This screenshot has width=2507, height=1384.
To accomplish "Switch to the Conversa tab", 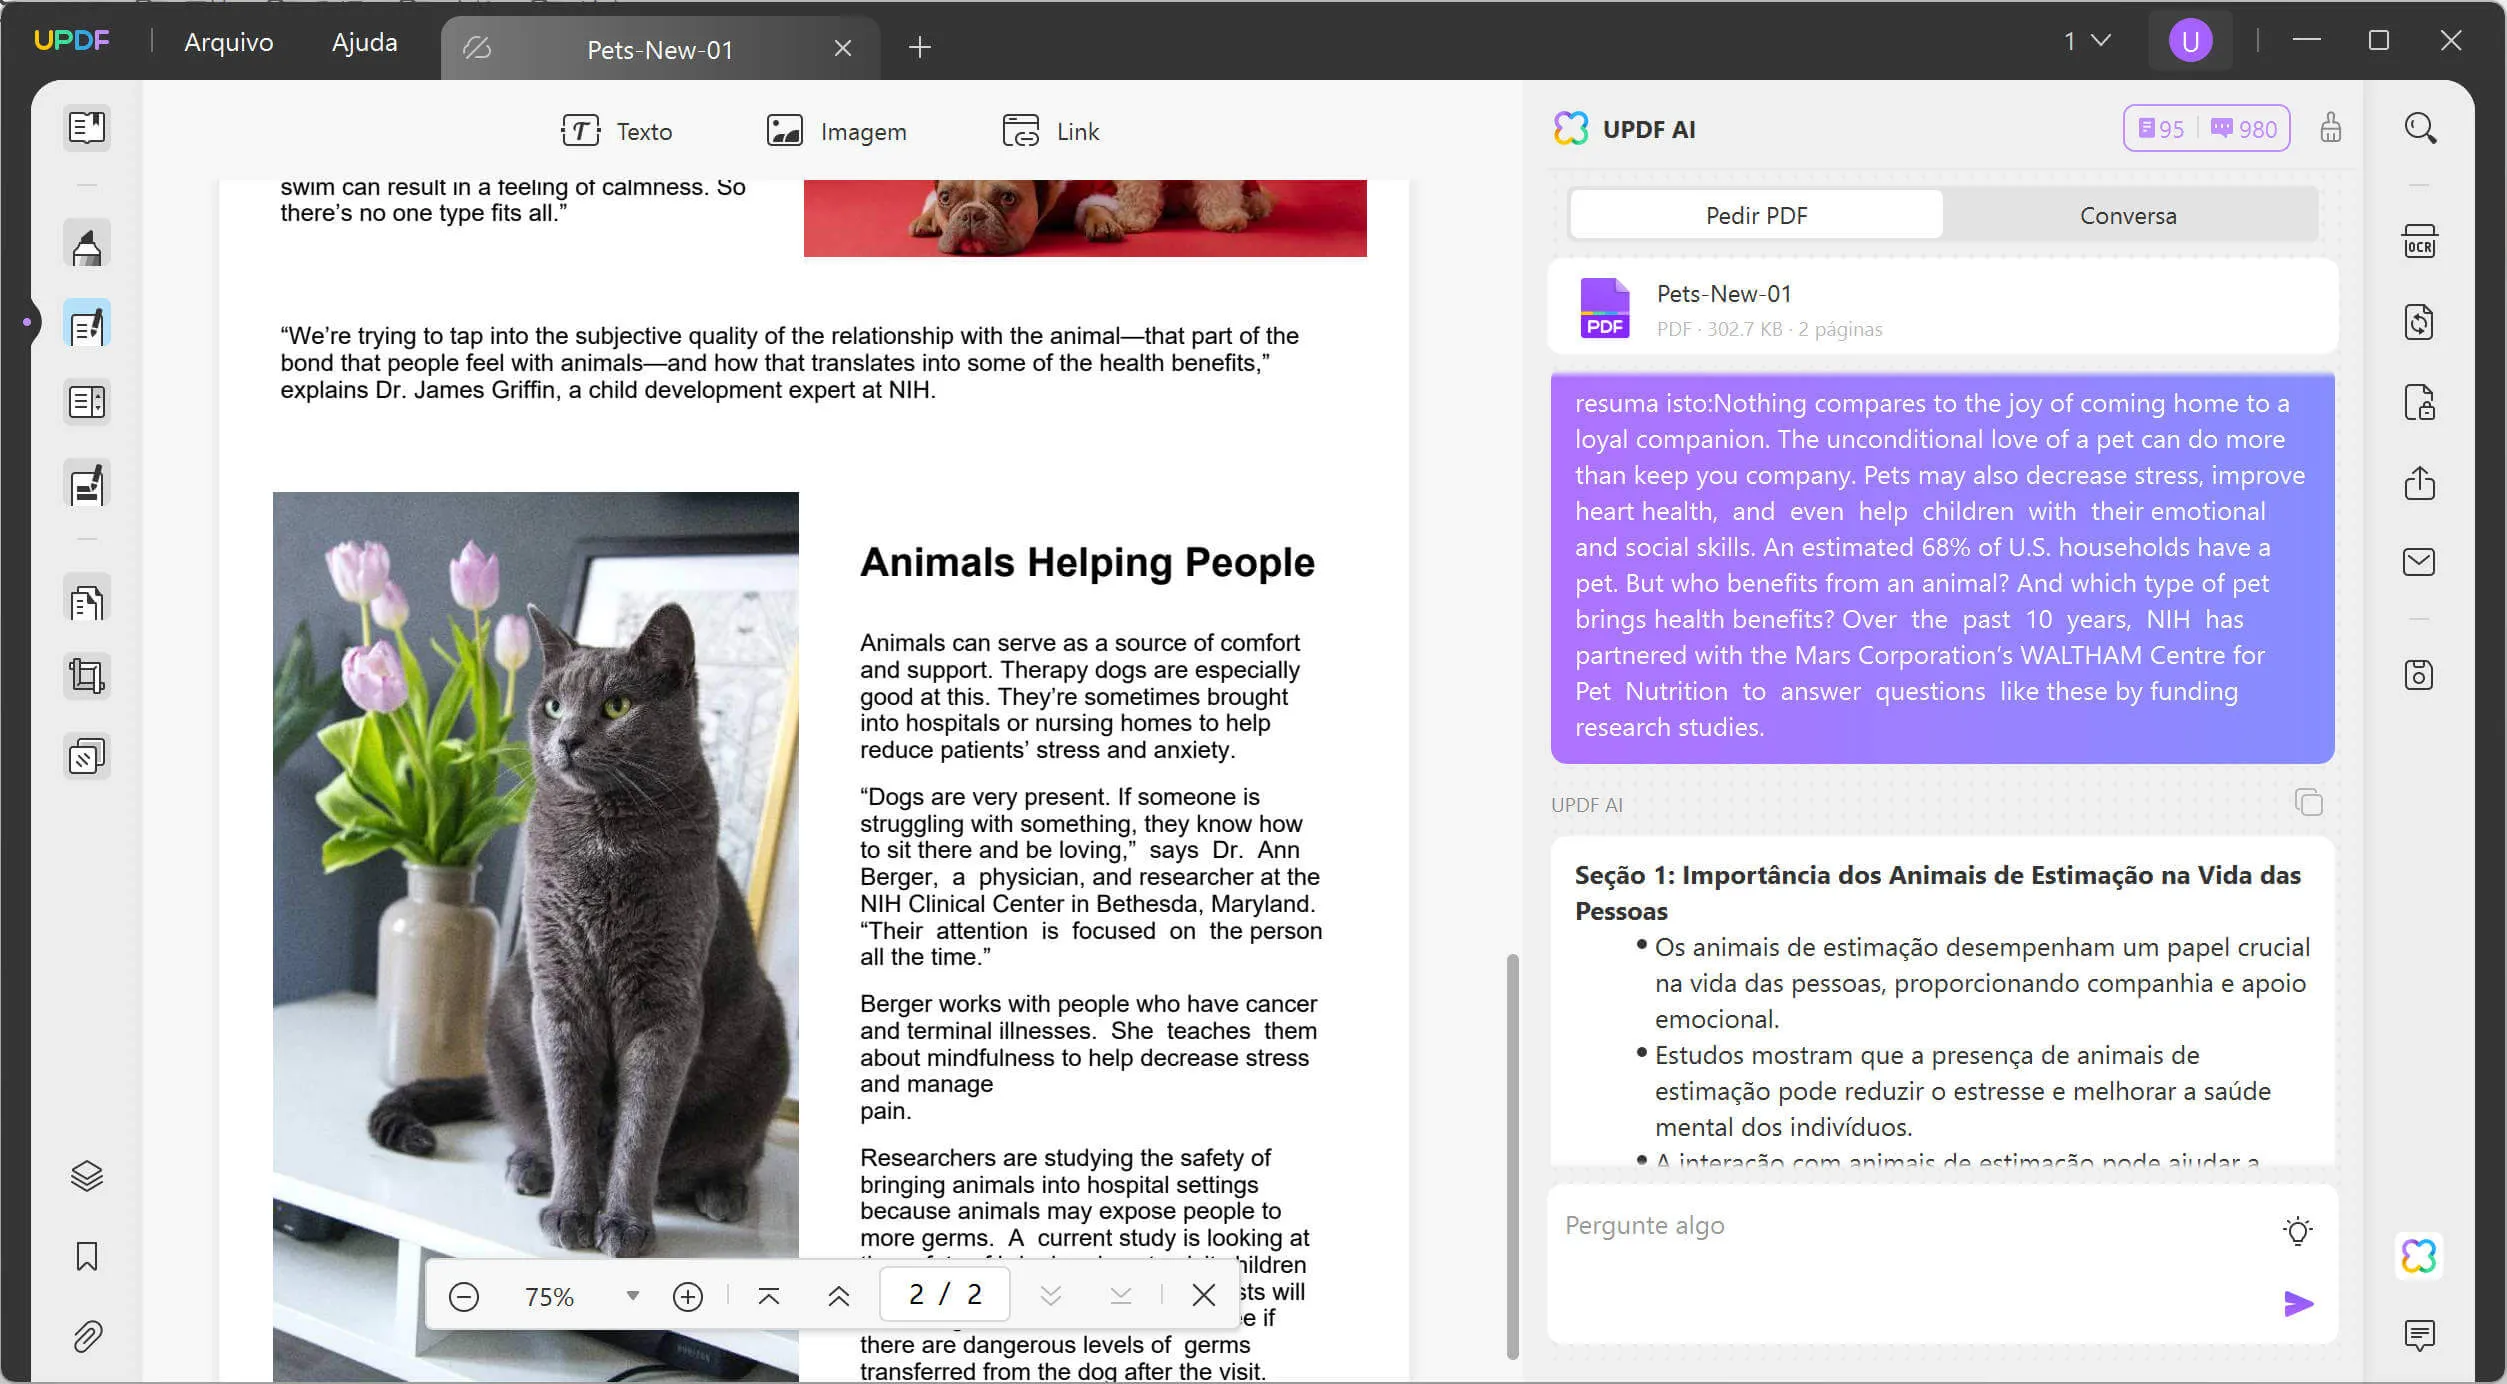I will click(x=2128, y=215).
